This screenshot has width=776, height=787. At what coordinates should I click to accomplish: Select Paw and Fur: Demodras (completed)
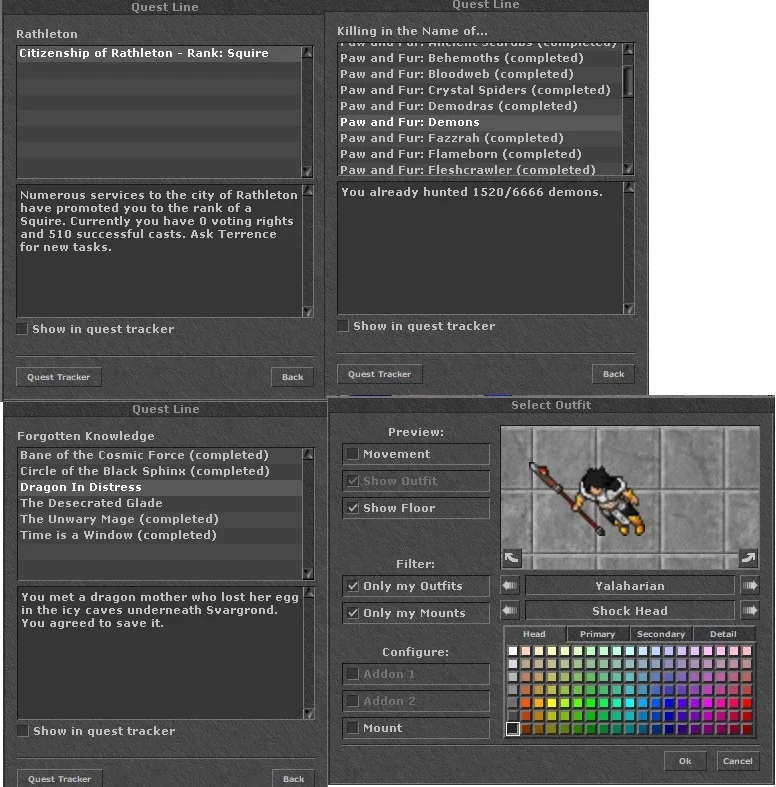[480, 106]
